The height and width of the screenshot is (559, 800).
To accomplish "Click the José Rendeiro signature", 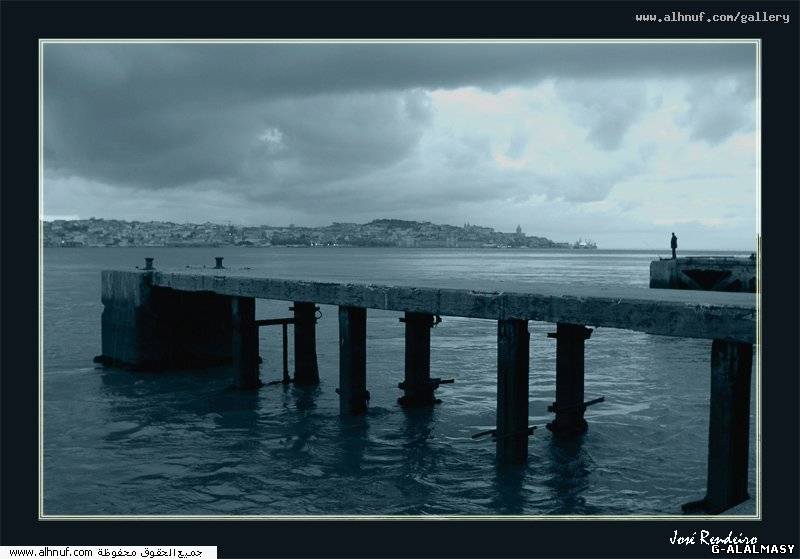I will tap(712, 537).
